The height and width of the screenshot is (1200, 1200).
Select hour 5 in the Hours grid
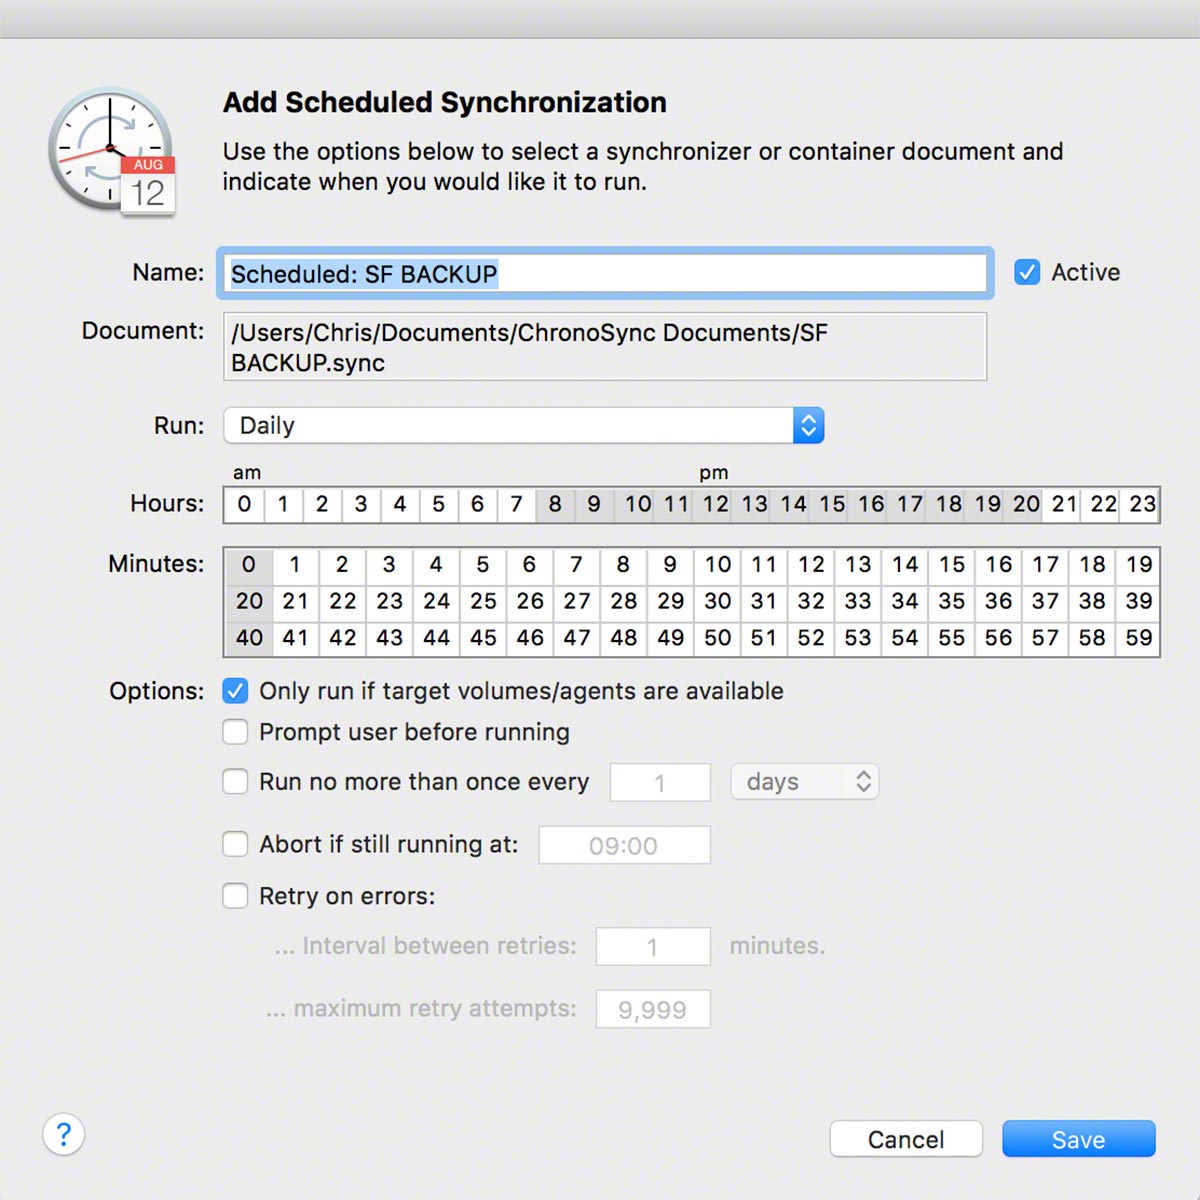coord(438,504)
